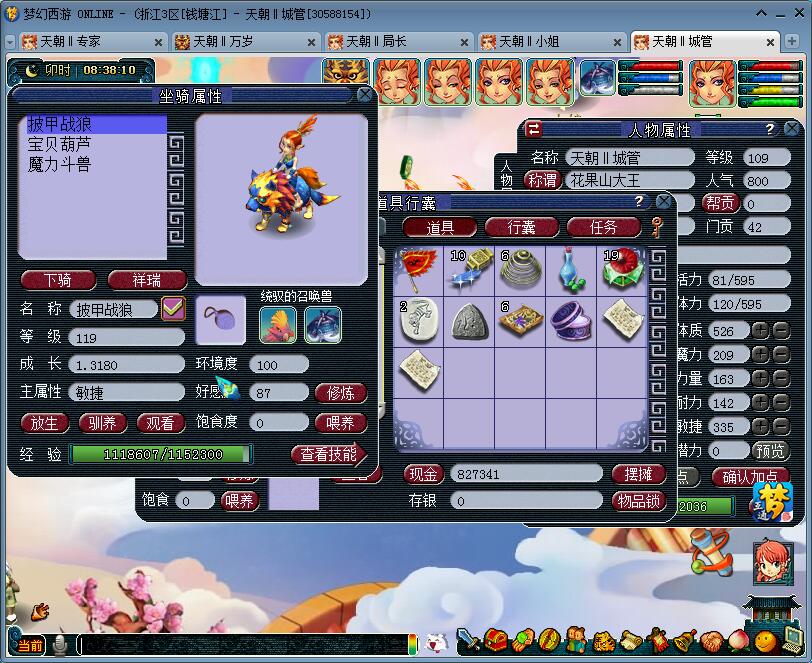The height and width of the screenshot is (663, 812).
Task: Click the swap icon in character attributes window
Action: coord(533,129)
